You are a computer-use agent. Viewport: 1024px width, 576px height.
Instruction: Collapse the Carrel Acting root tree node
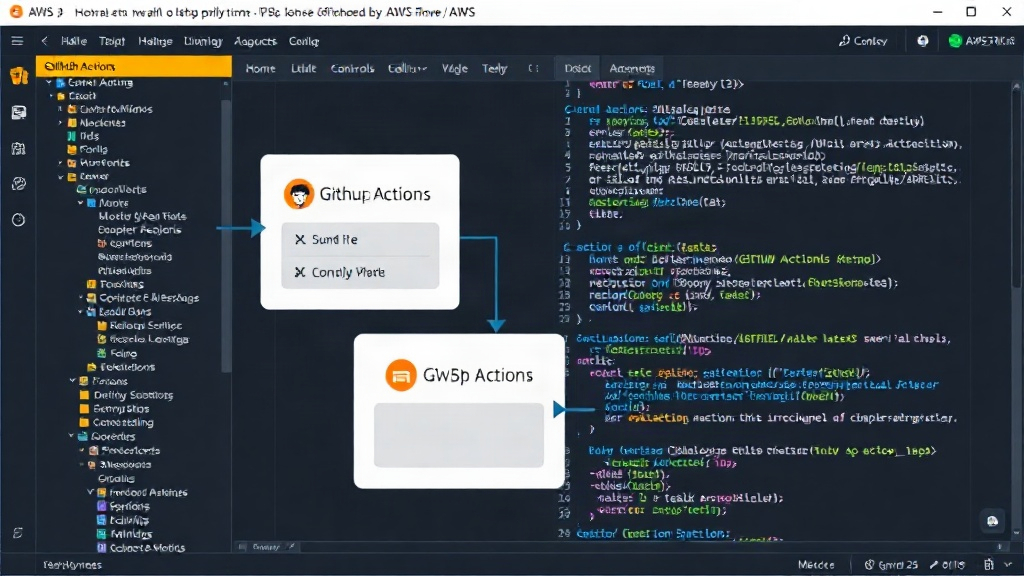pos(49,83)
